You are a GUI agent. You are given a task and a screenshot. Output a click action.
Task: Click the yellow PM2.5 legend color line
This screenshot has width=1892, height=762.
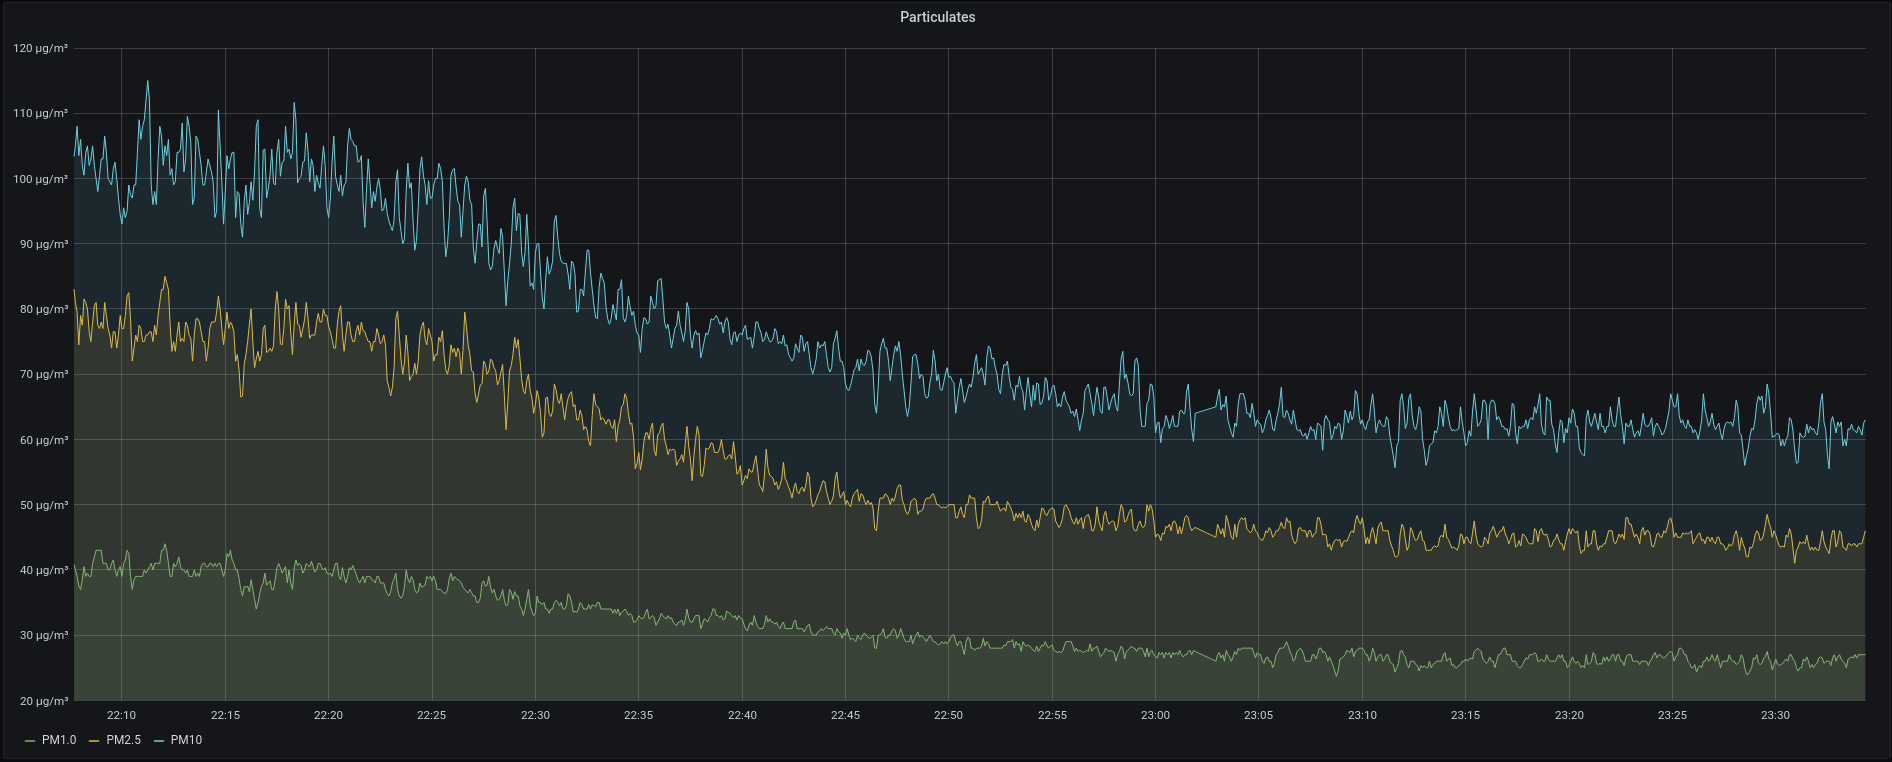click(94, 741)
